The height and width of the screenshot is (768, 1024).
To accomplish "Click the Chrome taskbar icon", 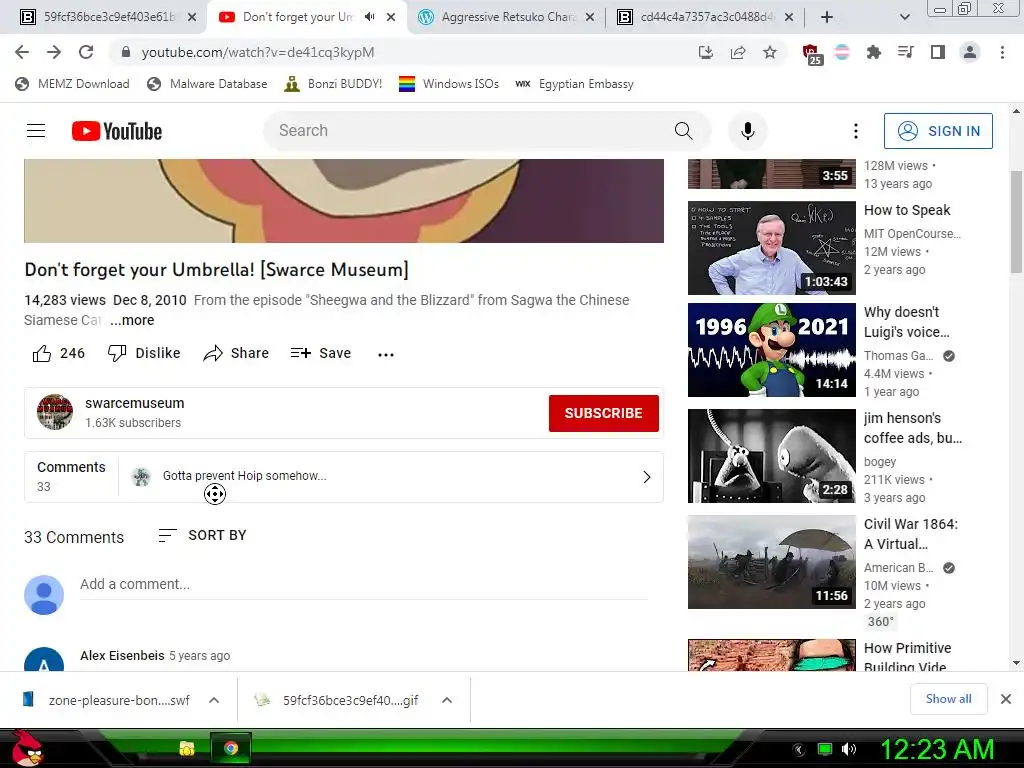I will 231,748.
